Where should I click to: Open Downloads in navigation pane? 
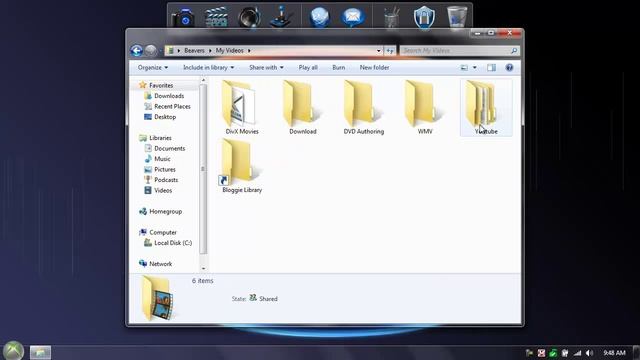pyautogui.click(x=169, y=96)
